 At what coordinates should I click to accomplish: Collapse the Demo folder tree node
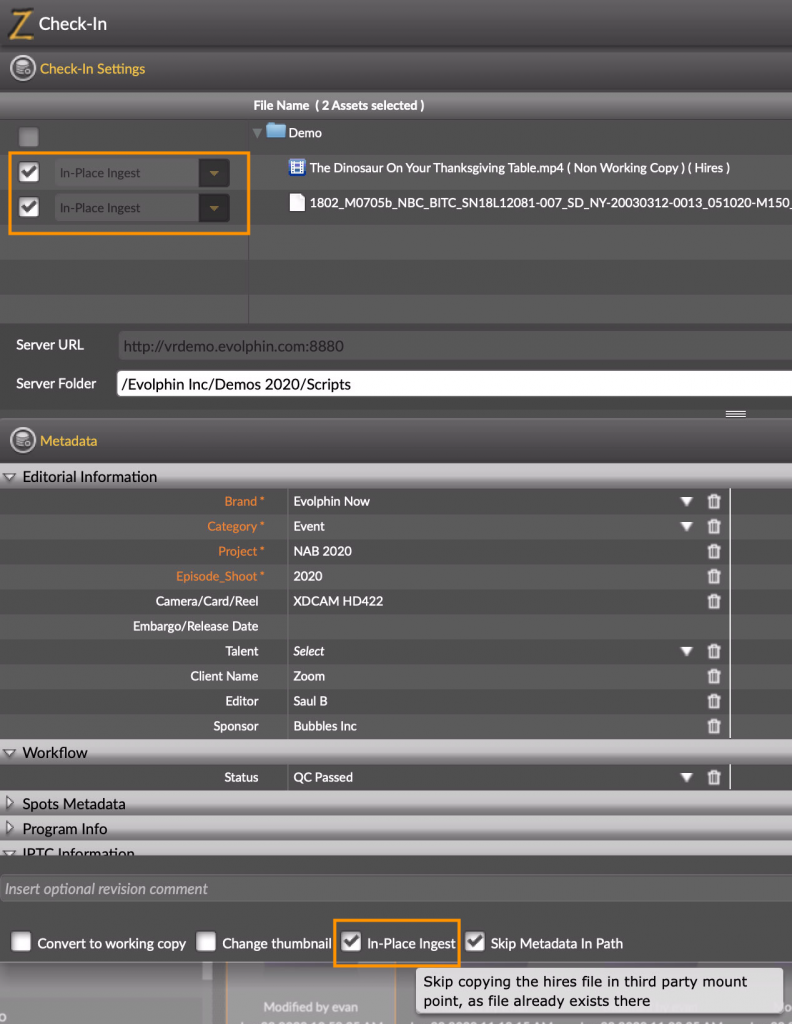coord(257,133)
